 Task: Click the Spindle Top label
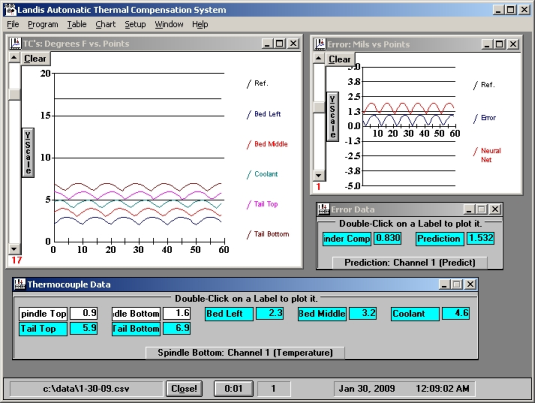coord(43,313)
